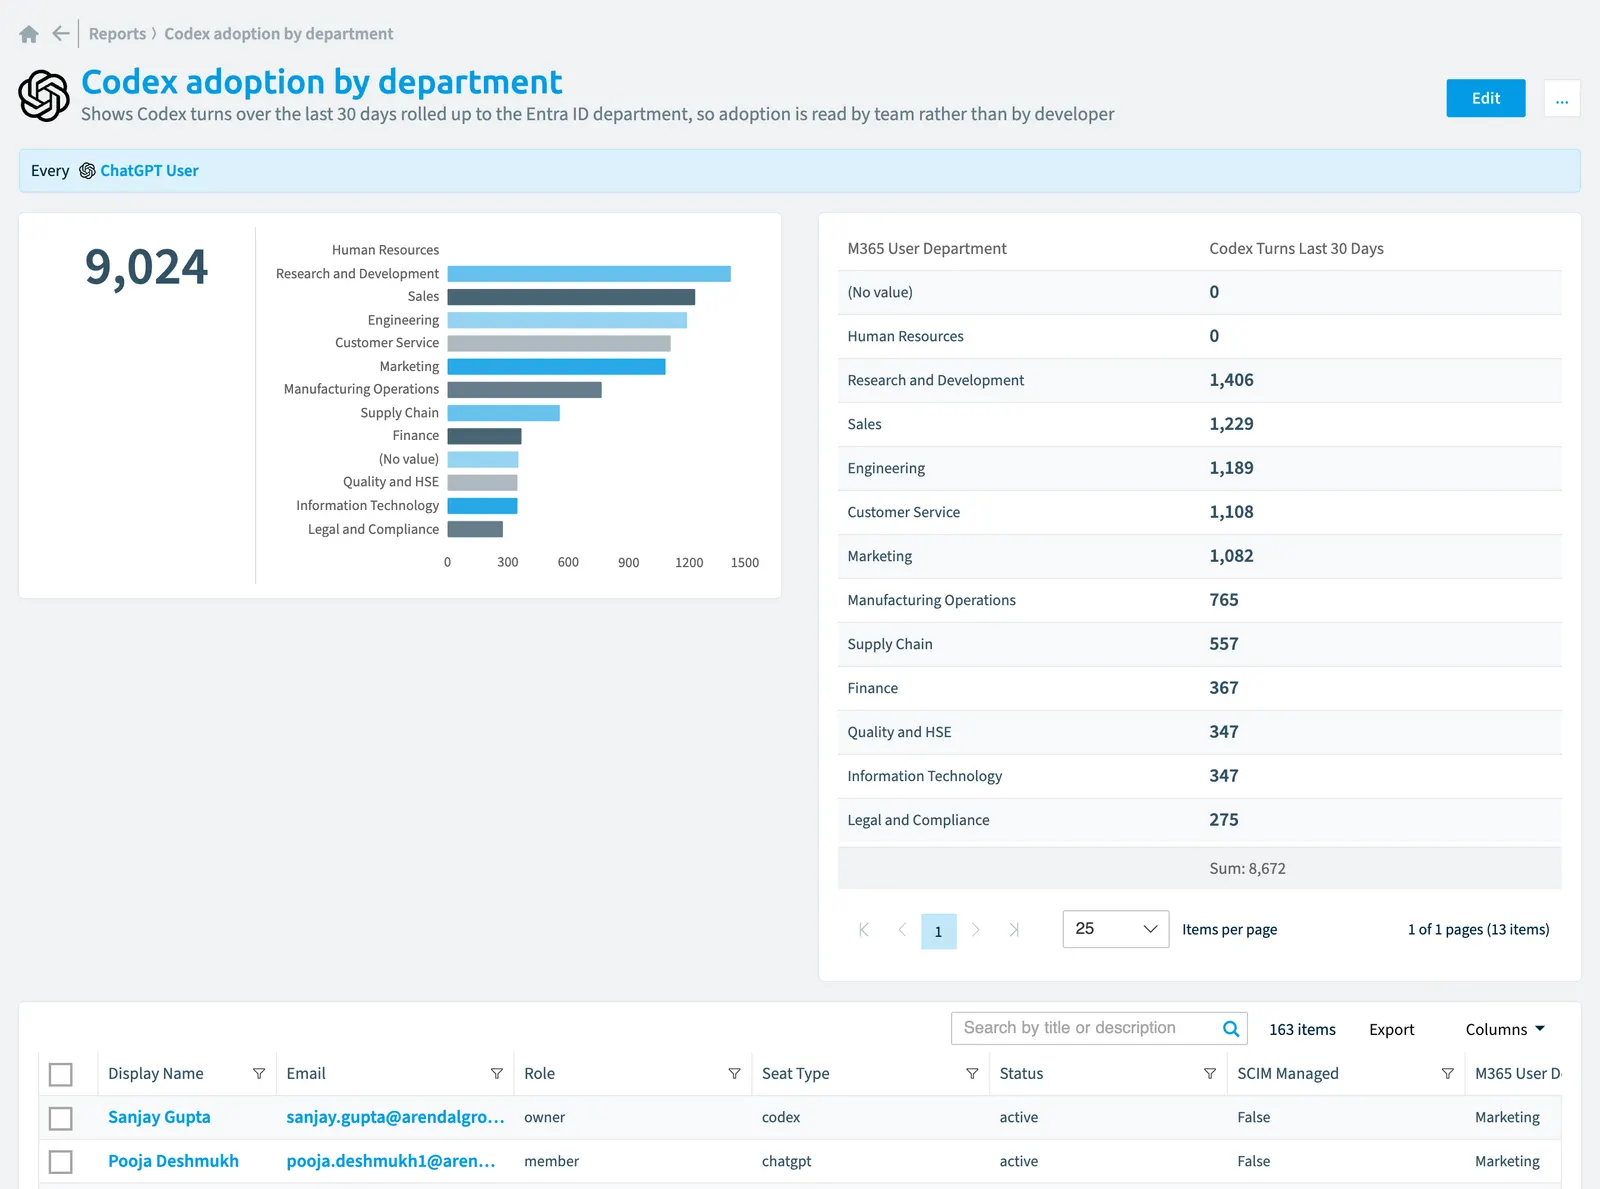
Task: Go to first page of department table
Action: (864, 930)
